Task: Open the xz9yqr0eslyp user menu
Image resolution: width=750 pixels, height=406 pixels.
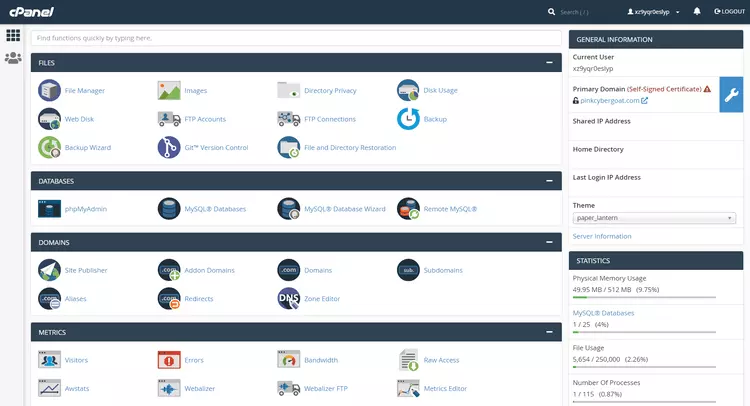Action: click(653, 12)
